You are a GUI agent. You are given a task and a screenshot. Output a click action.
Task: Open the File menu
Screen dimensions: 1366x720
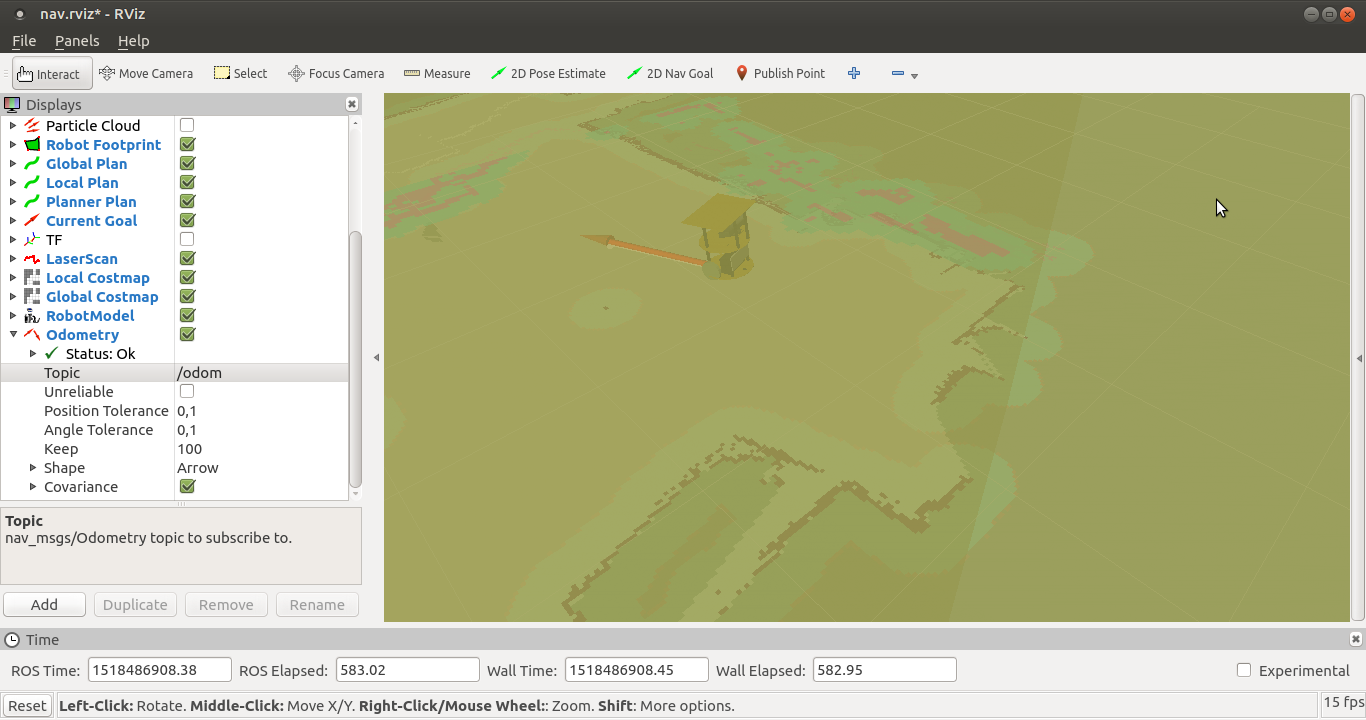pyautogui.click(x=24, y=41)
